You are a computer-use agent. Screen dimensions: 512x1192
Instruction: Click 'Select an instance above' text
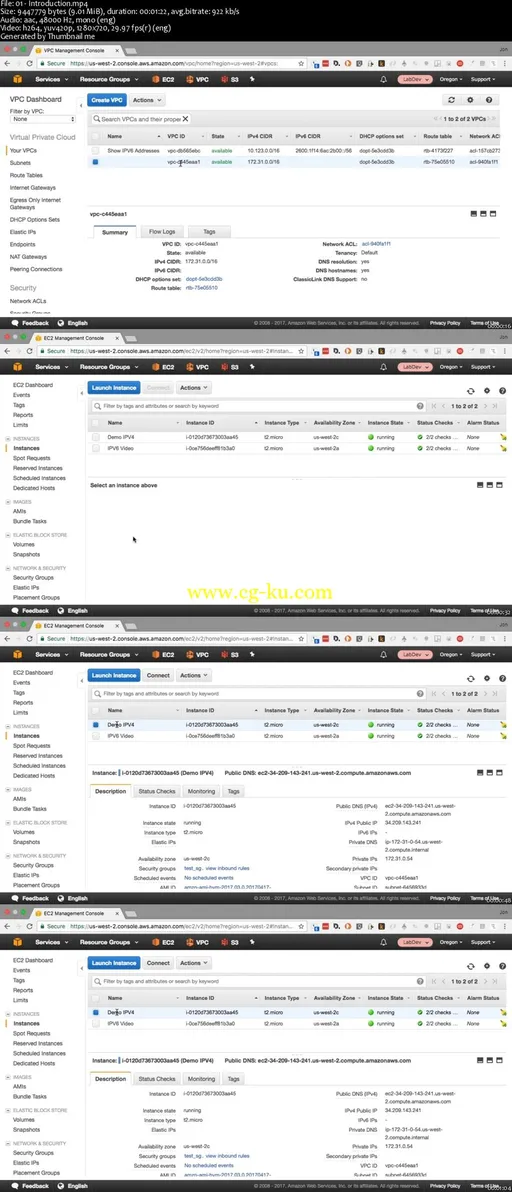124,485
